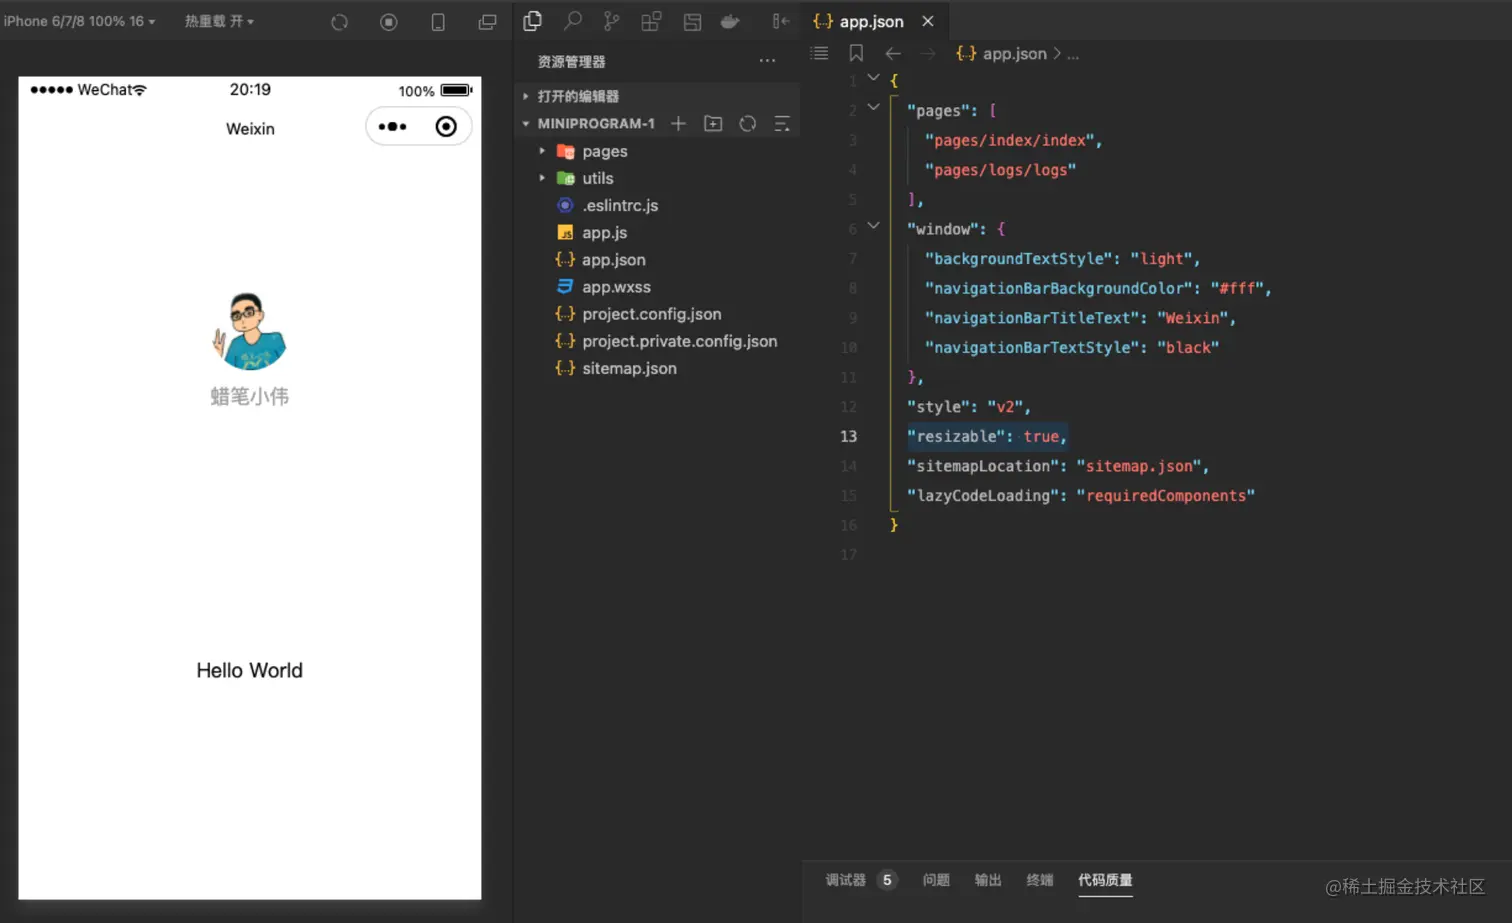
Task: Switch to the 问题 problems tab
Action: pyautogui.click(x=936, y=880)
